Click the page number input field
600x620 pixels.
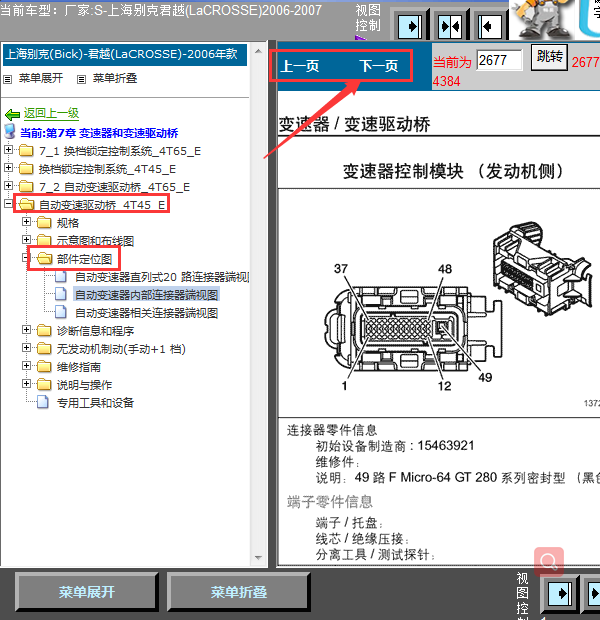[499, 60]
